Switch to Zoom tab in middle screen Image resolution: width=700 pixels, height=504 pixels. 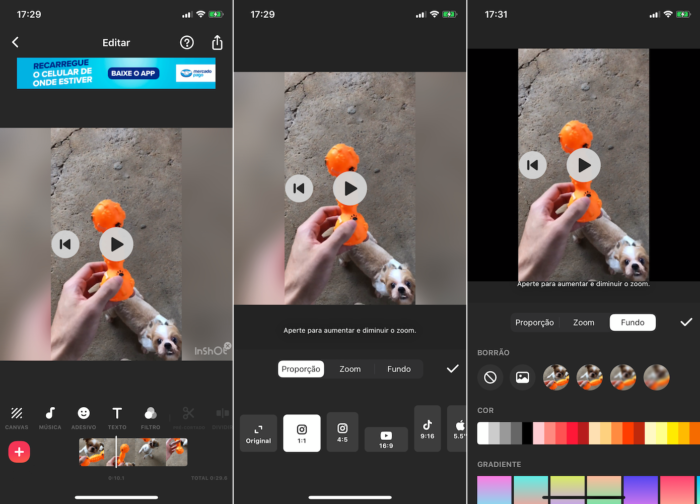350,369
